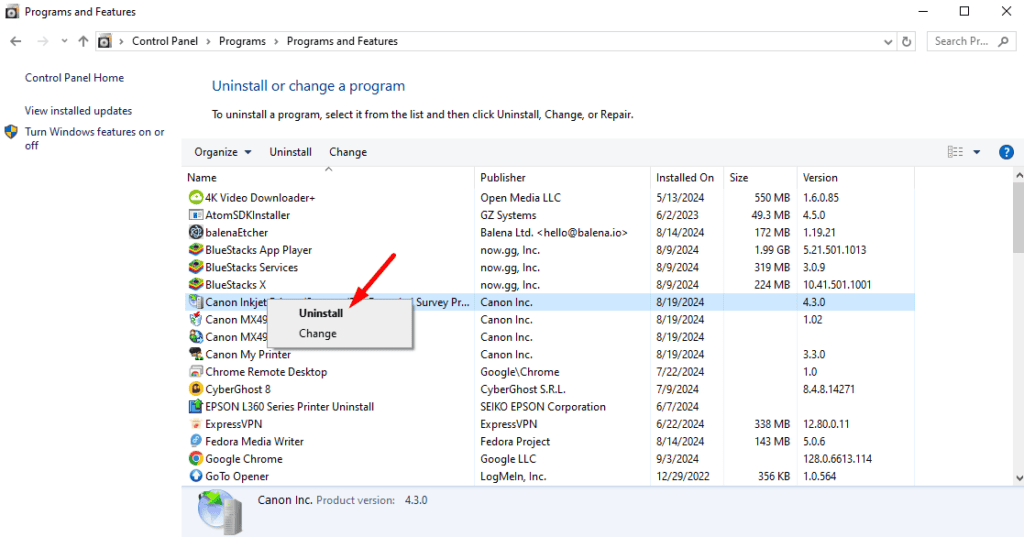Click the version cell '128.0.6613.114'
1024x537 pixels.
[837, 459]
